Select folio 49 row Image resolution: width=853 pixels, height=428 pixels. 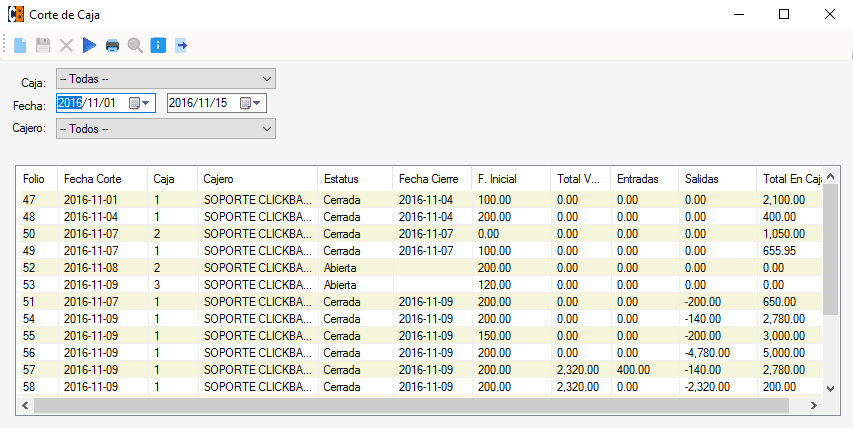pyautogui.click(x=421, y=251)
